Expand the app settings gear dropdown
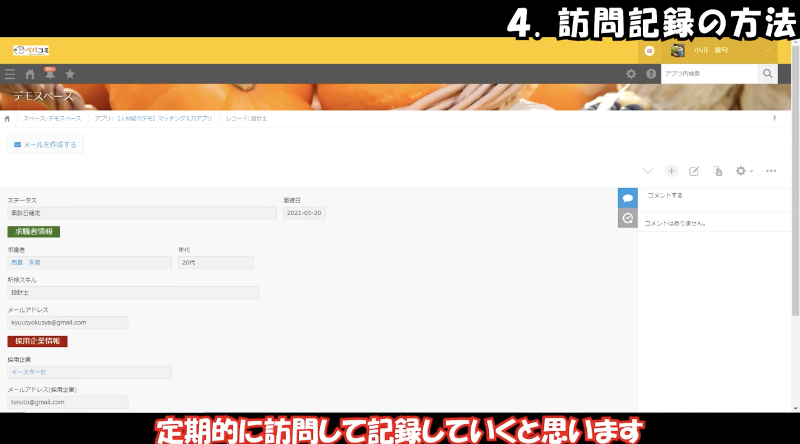Image resolution: width=800 pixels, height=444 pixels. pyautogui.click(x=743, y=171)
